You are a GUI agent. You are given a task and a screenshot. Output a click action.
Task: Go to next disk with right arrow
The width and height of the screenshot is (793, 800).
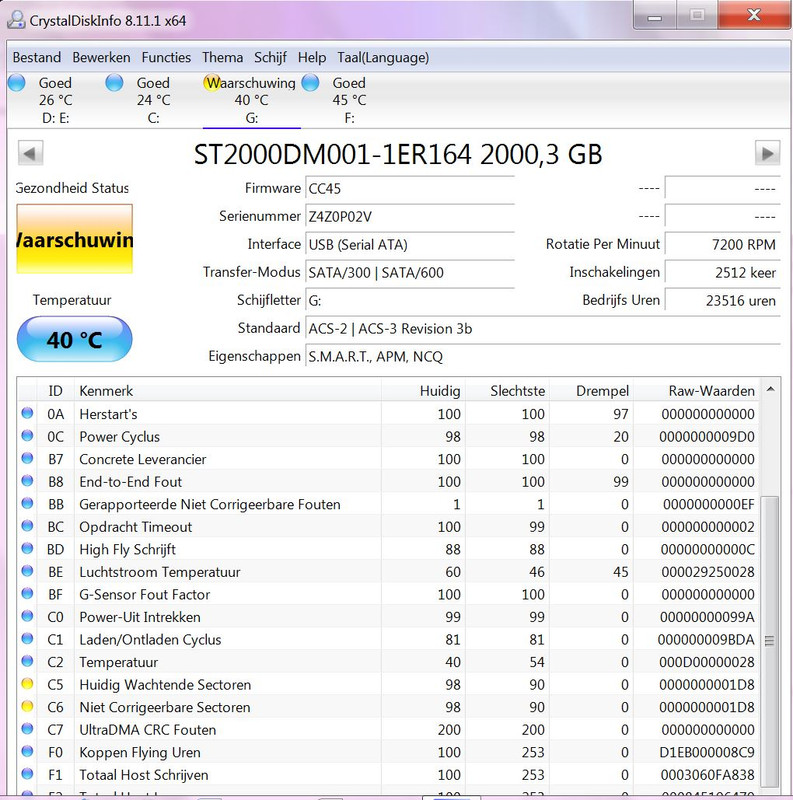767,153
